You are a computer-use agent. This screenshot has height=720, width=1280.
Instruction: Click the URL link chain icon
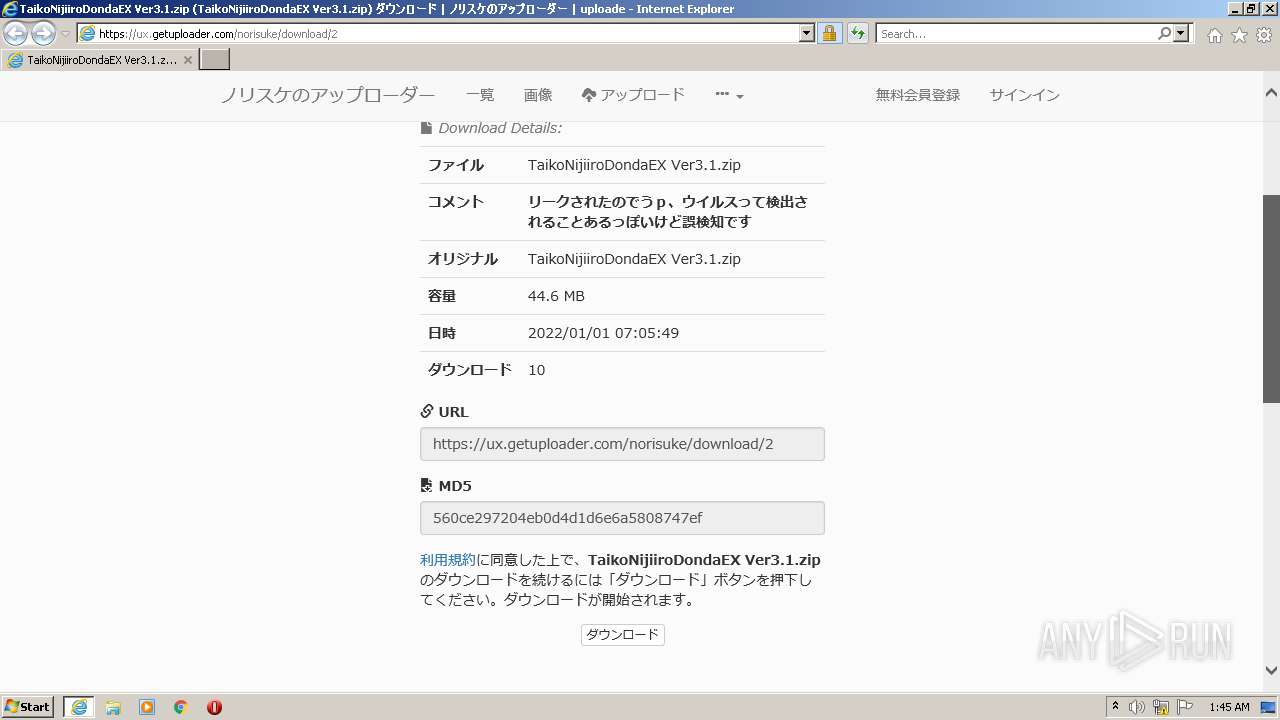(x=427, y=411)
